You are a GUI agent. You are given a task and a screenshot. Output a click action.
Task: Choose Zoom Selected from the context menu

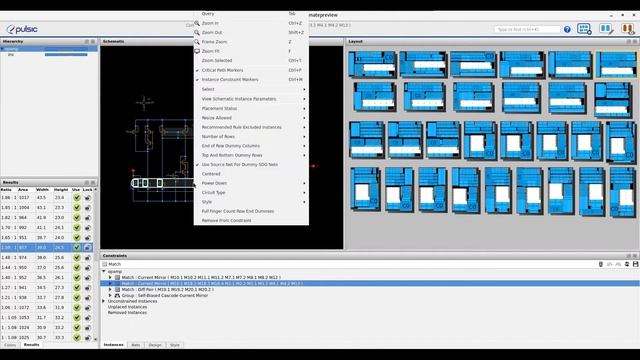(251, 60)
